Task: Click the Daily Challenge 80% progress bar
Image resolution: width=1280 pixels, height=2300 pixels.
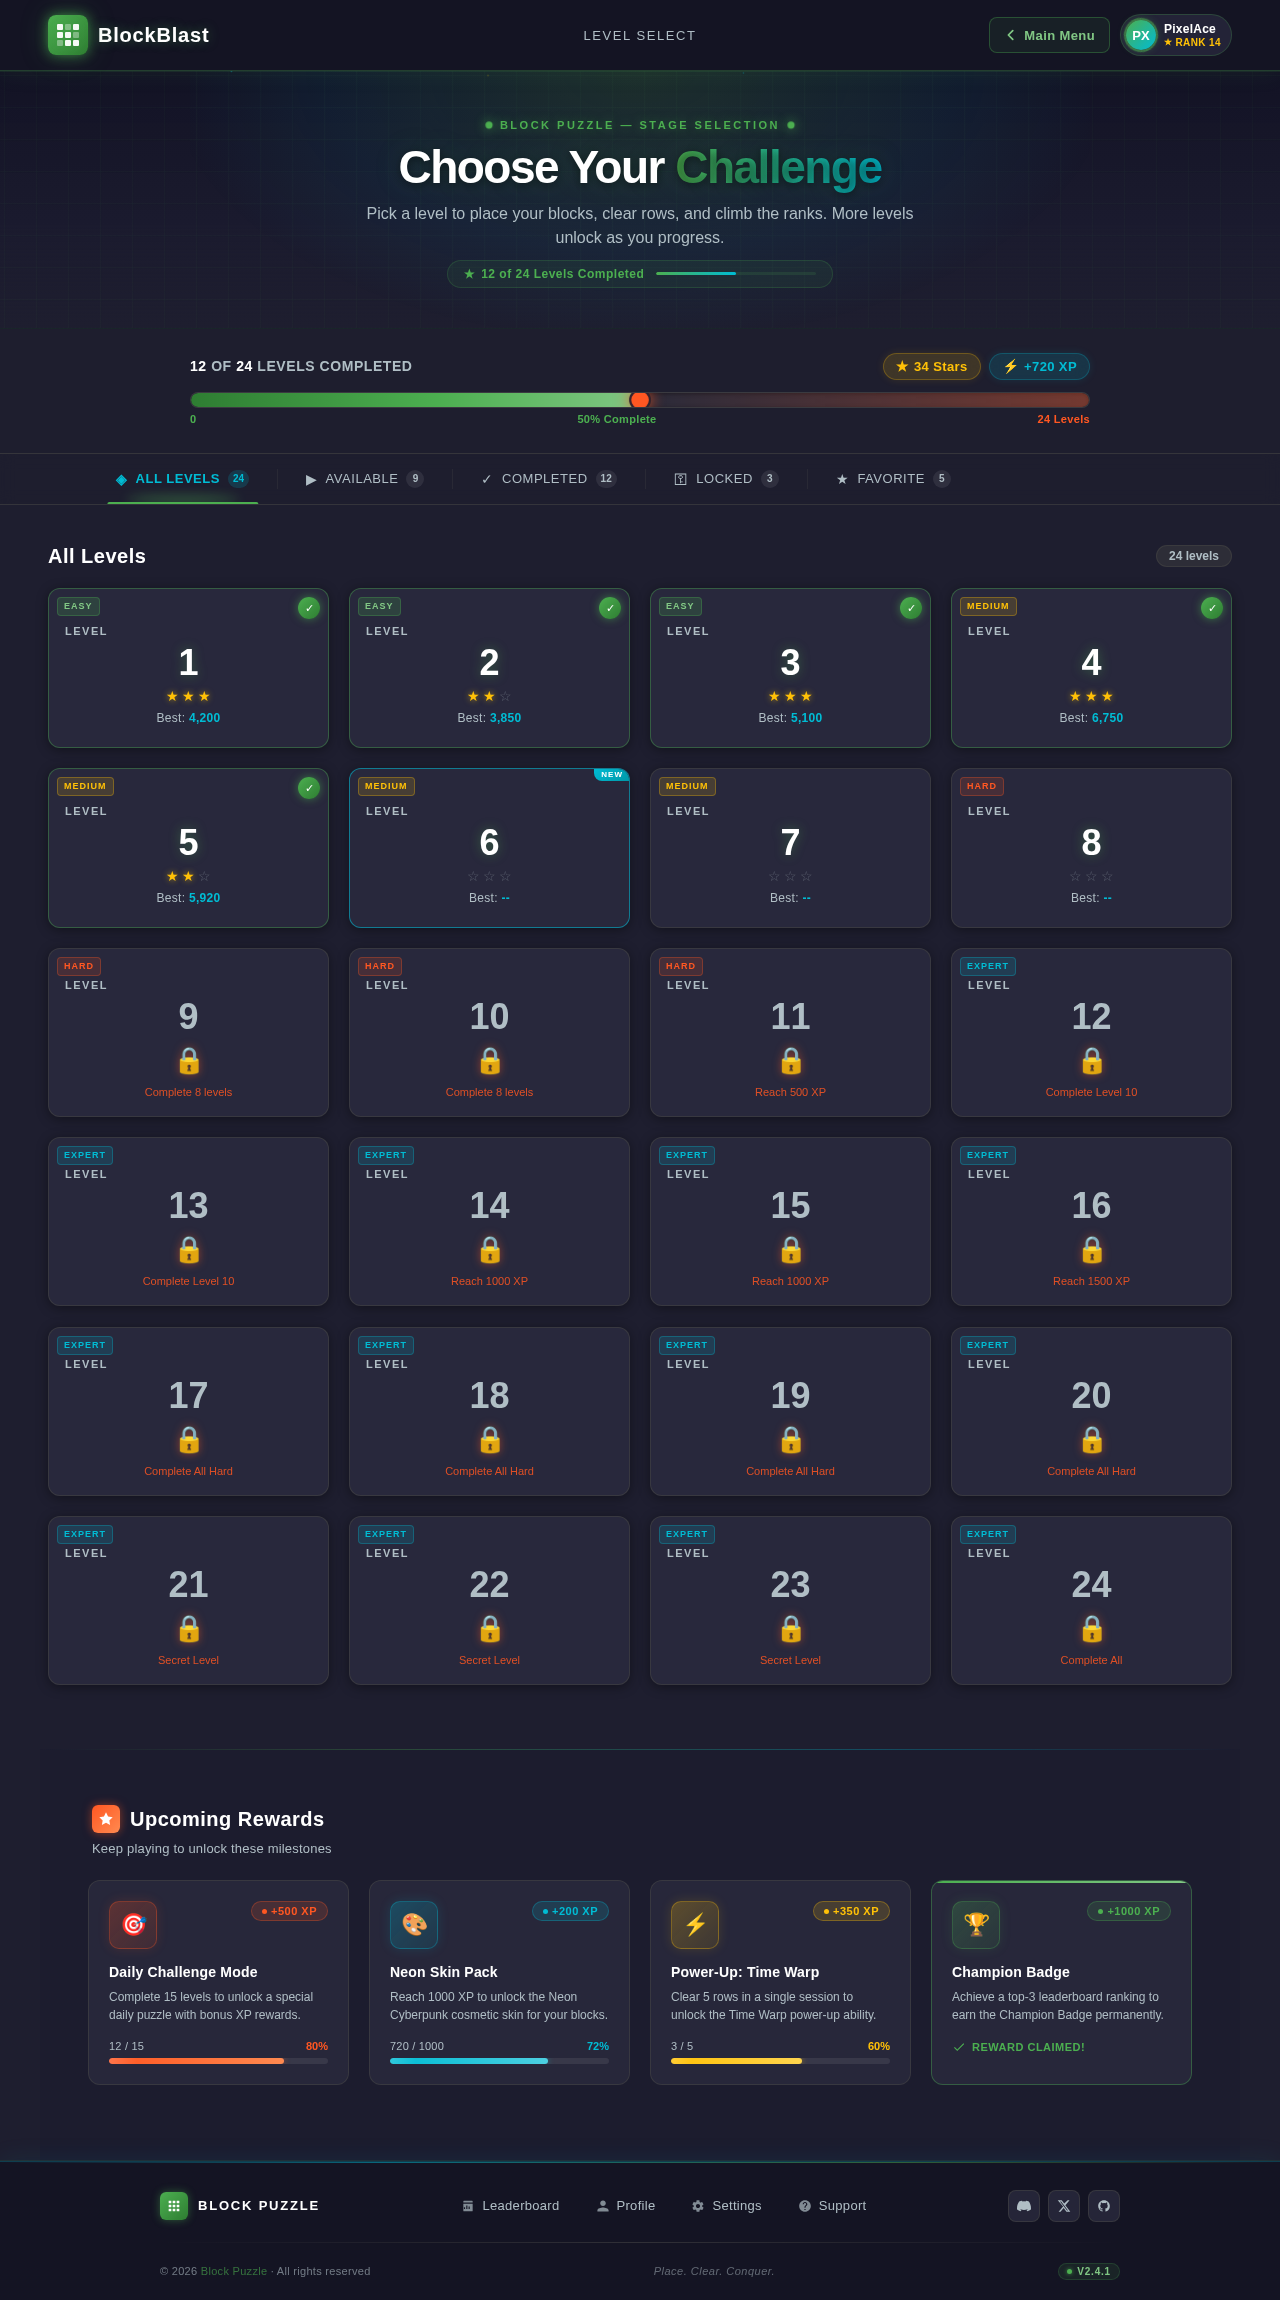Action: (218, 2061)
